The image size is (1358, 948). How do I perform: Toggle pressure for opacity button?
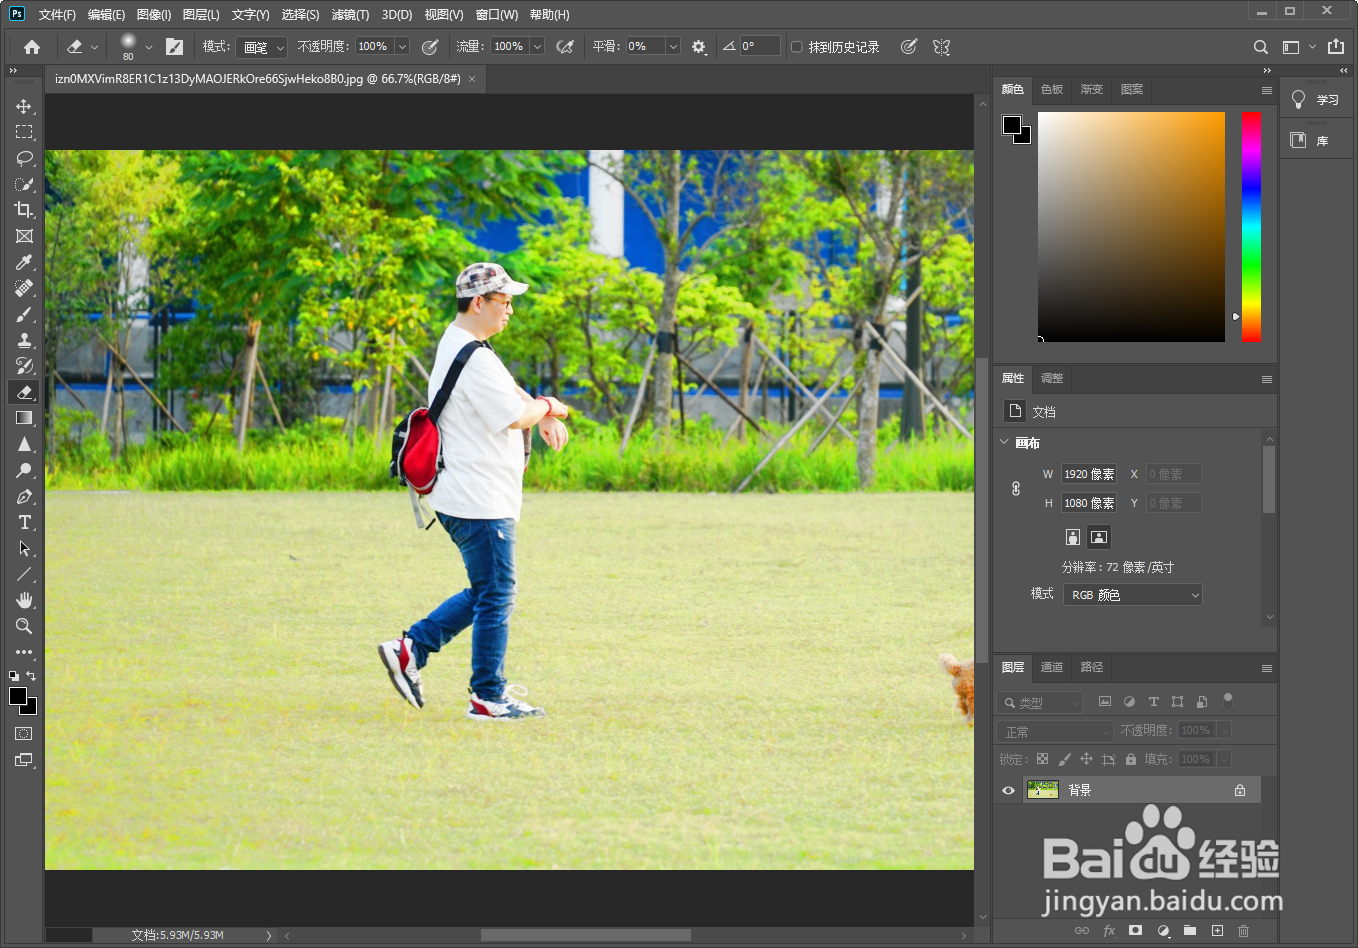[430, 47]
